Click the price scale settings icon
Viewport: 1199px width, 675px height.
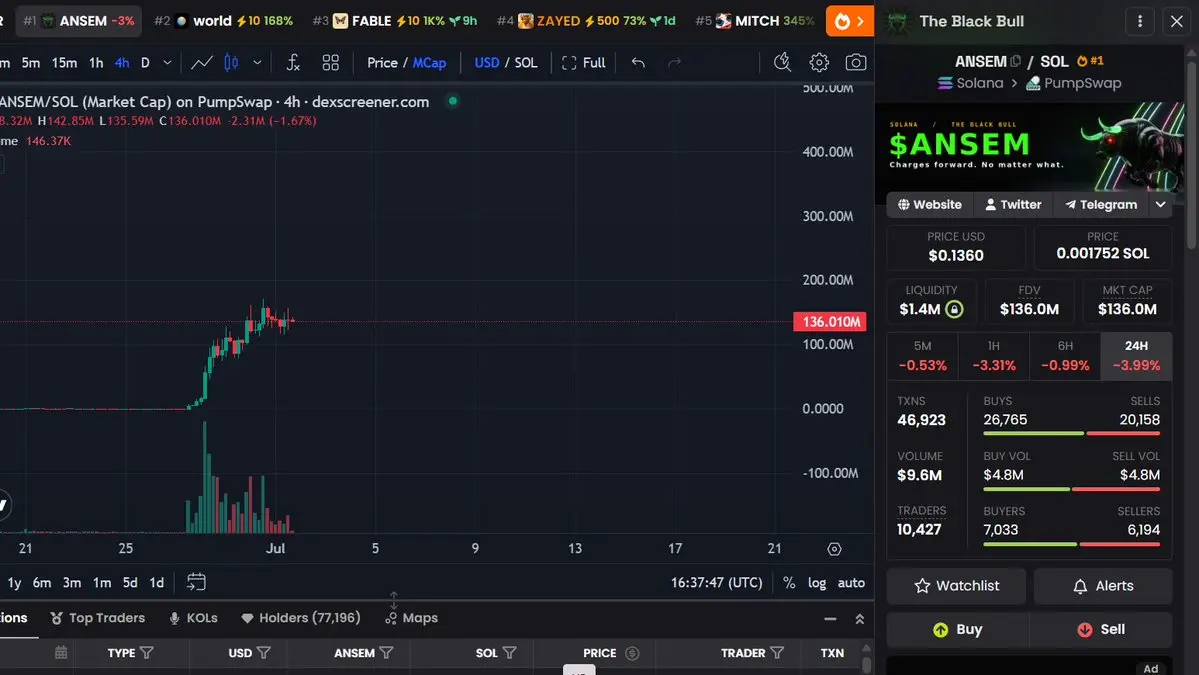coord(834,549)
